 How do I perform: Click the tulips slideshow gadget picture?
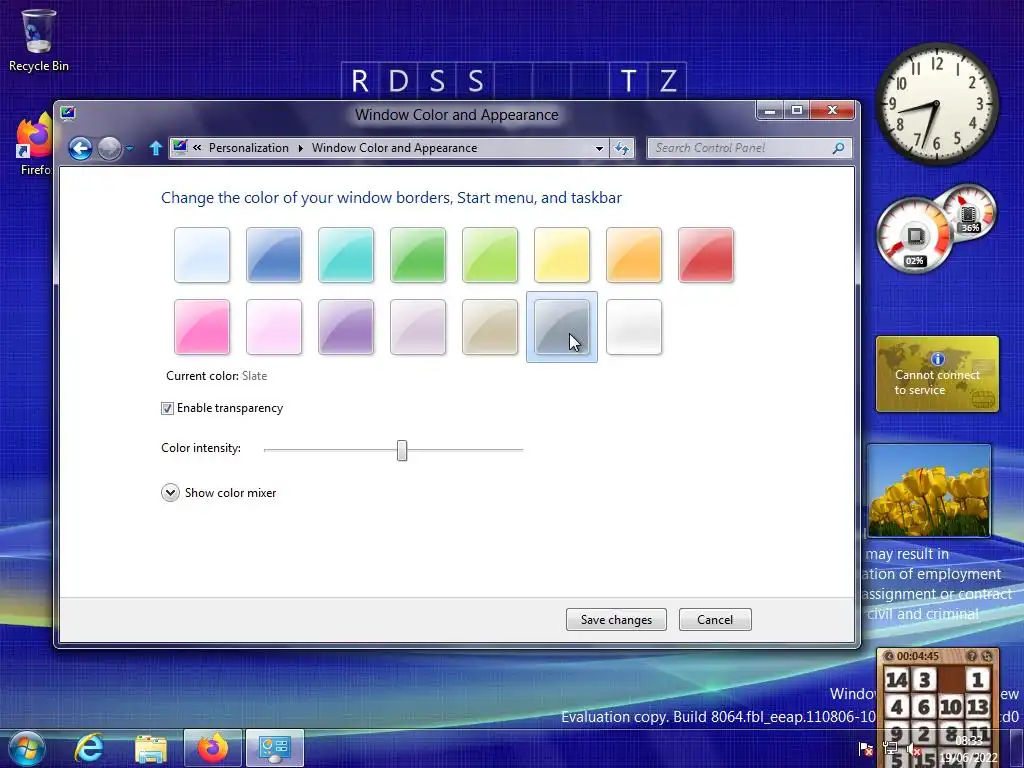click(x=929, y=491)
